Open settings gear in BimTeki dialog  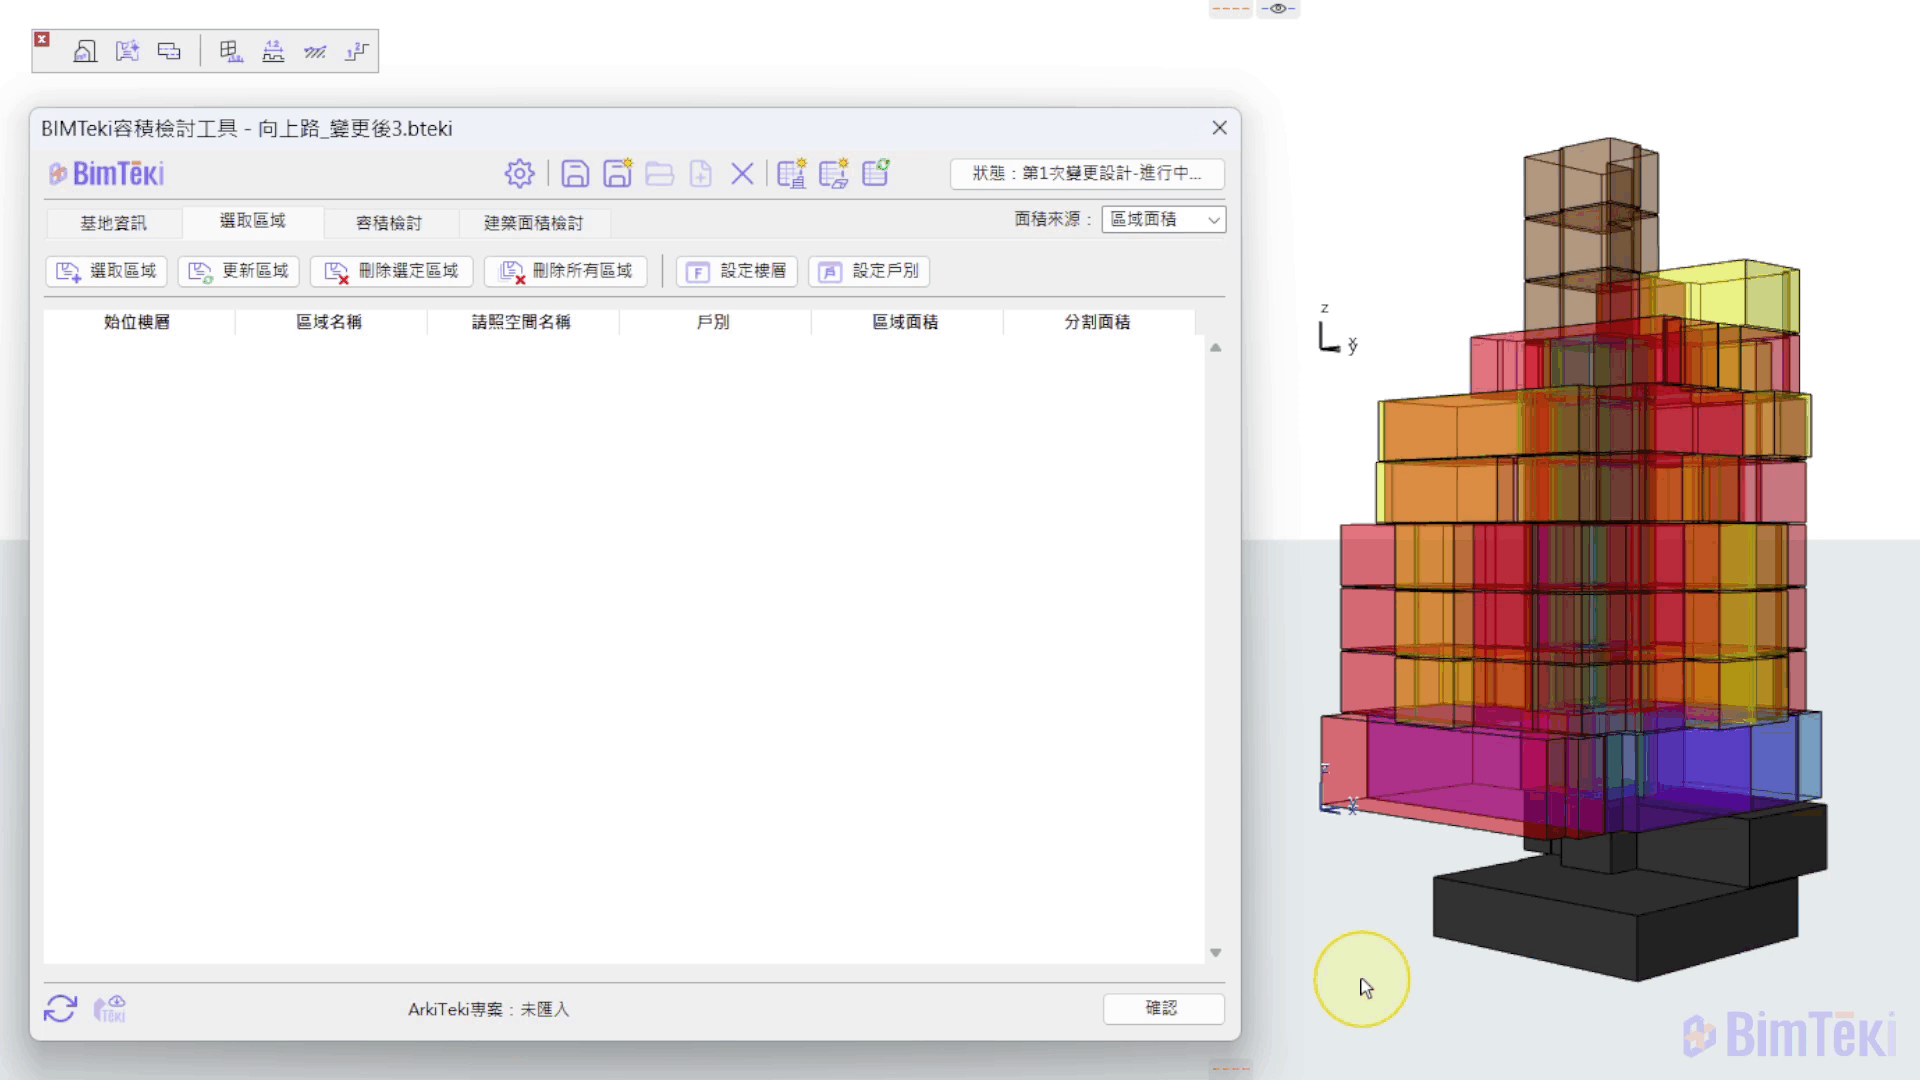[x=519, y=174]
